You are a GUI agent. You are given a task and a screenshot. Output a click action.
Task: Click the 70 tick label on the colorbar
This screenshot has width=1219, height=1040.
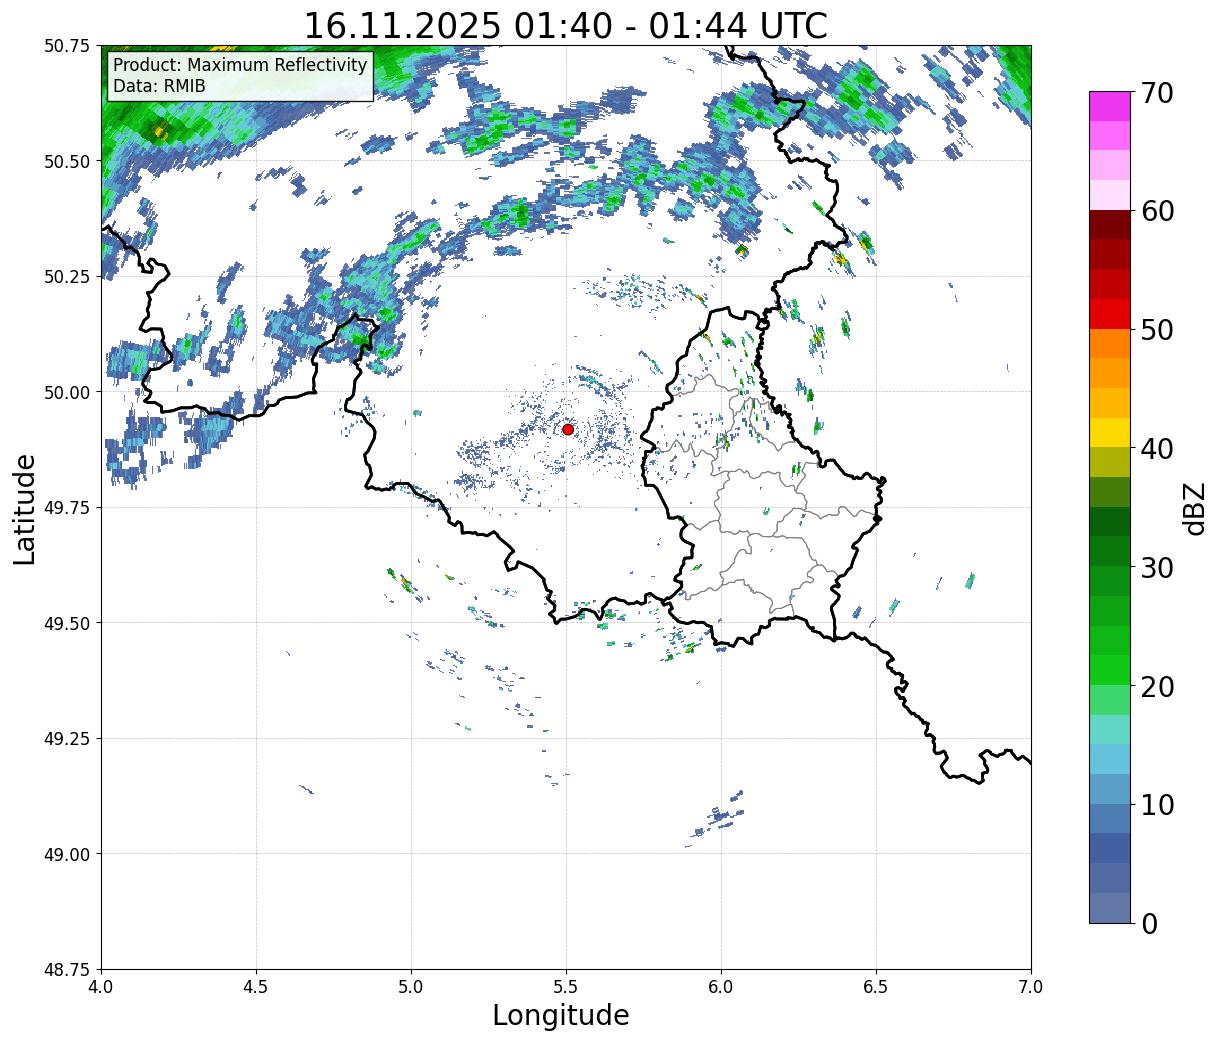tap(1156, 93)
